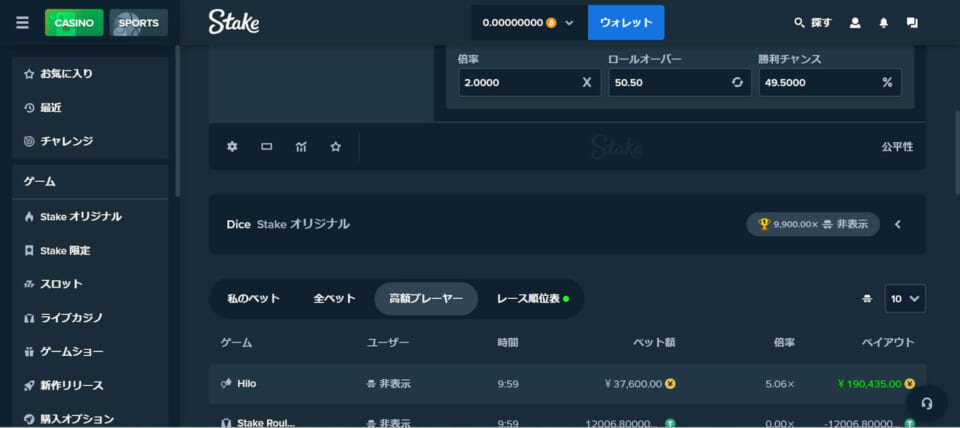The height and width of the screenshot is (428, 960).
Task: Open the notifications bell
Action: (x=883, y=23)
